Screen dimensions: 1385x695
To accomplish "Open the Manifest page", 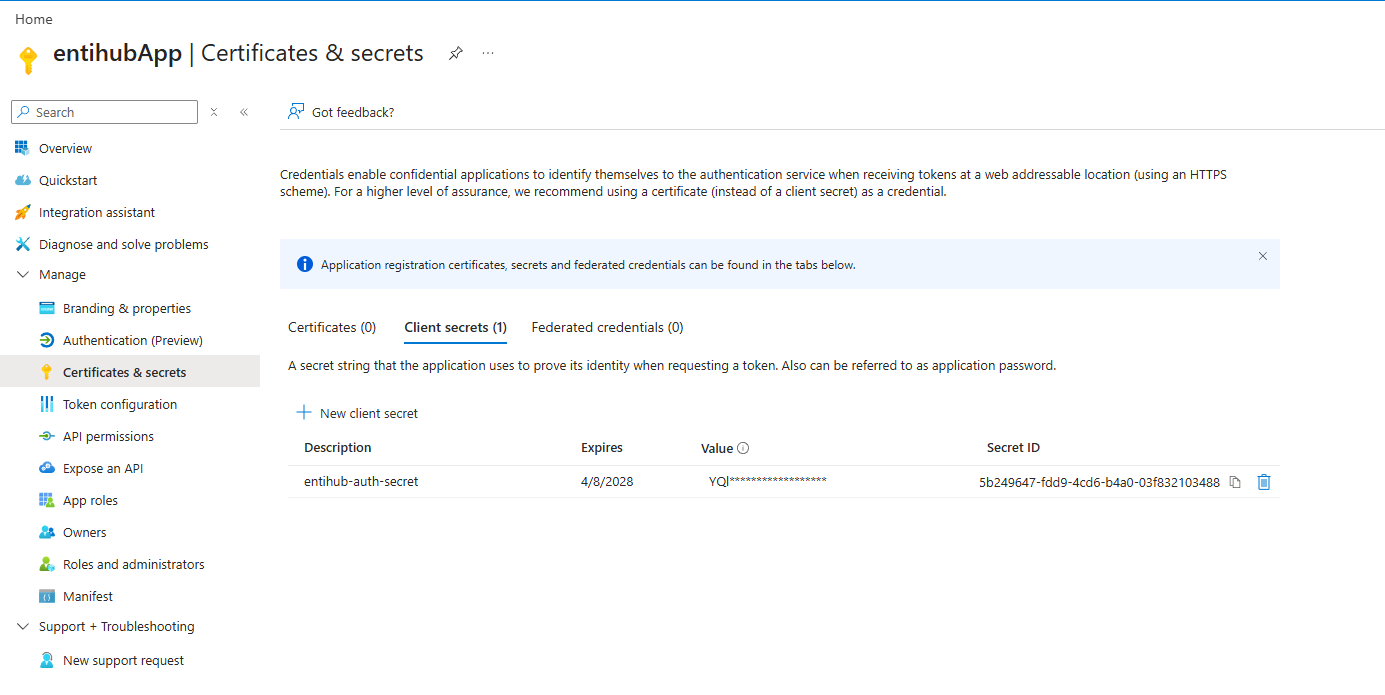I will pyautogui.click(x=88, y=596).
